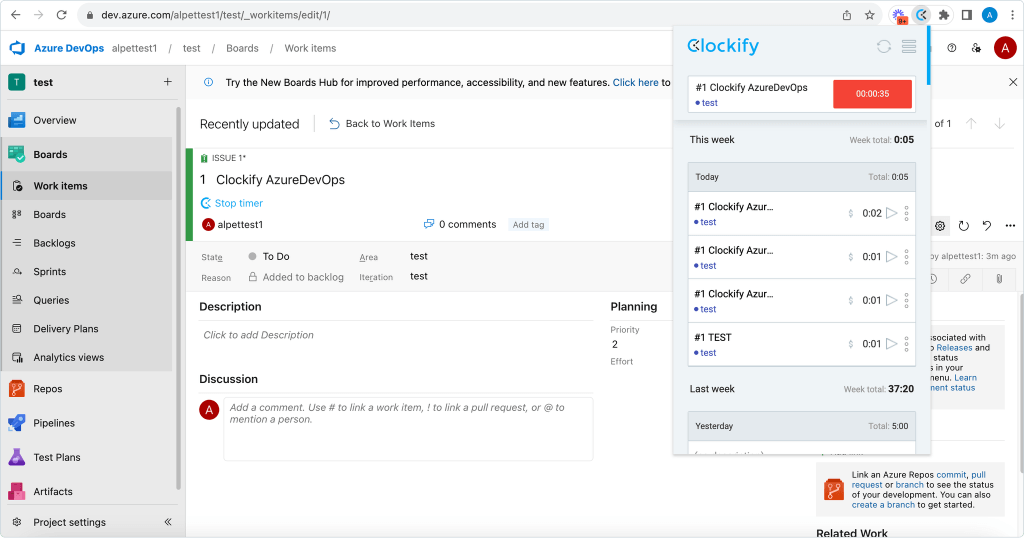
Task: Click the revert changes undo icon
Action: [987, 226]
